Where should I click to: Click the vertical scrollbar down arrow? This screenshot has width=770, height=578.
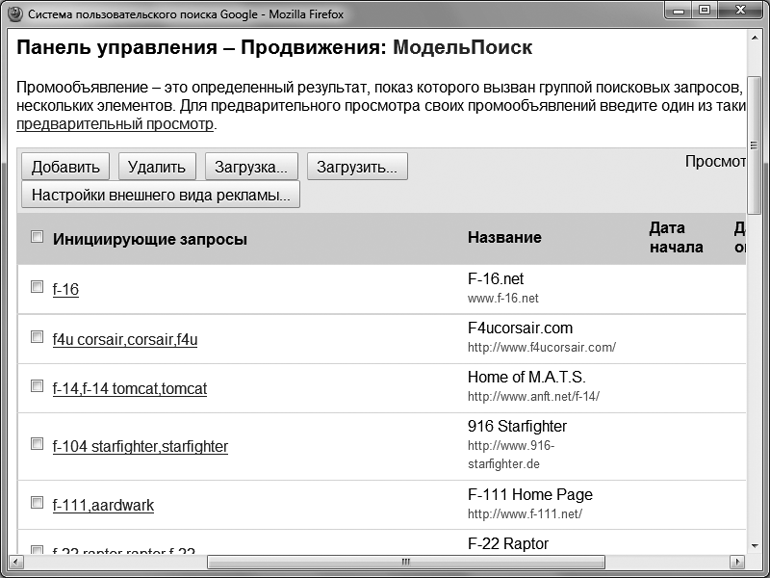[x=754, y=546]
